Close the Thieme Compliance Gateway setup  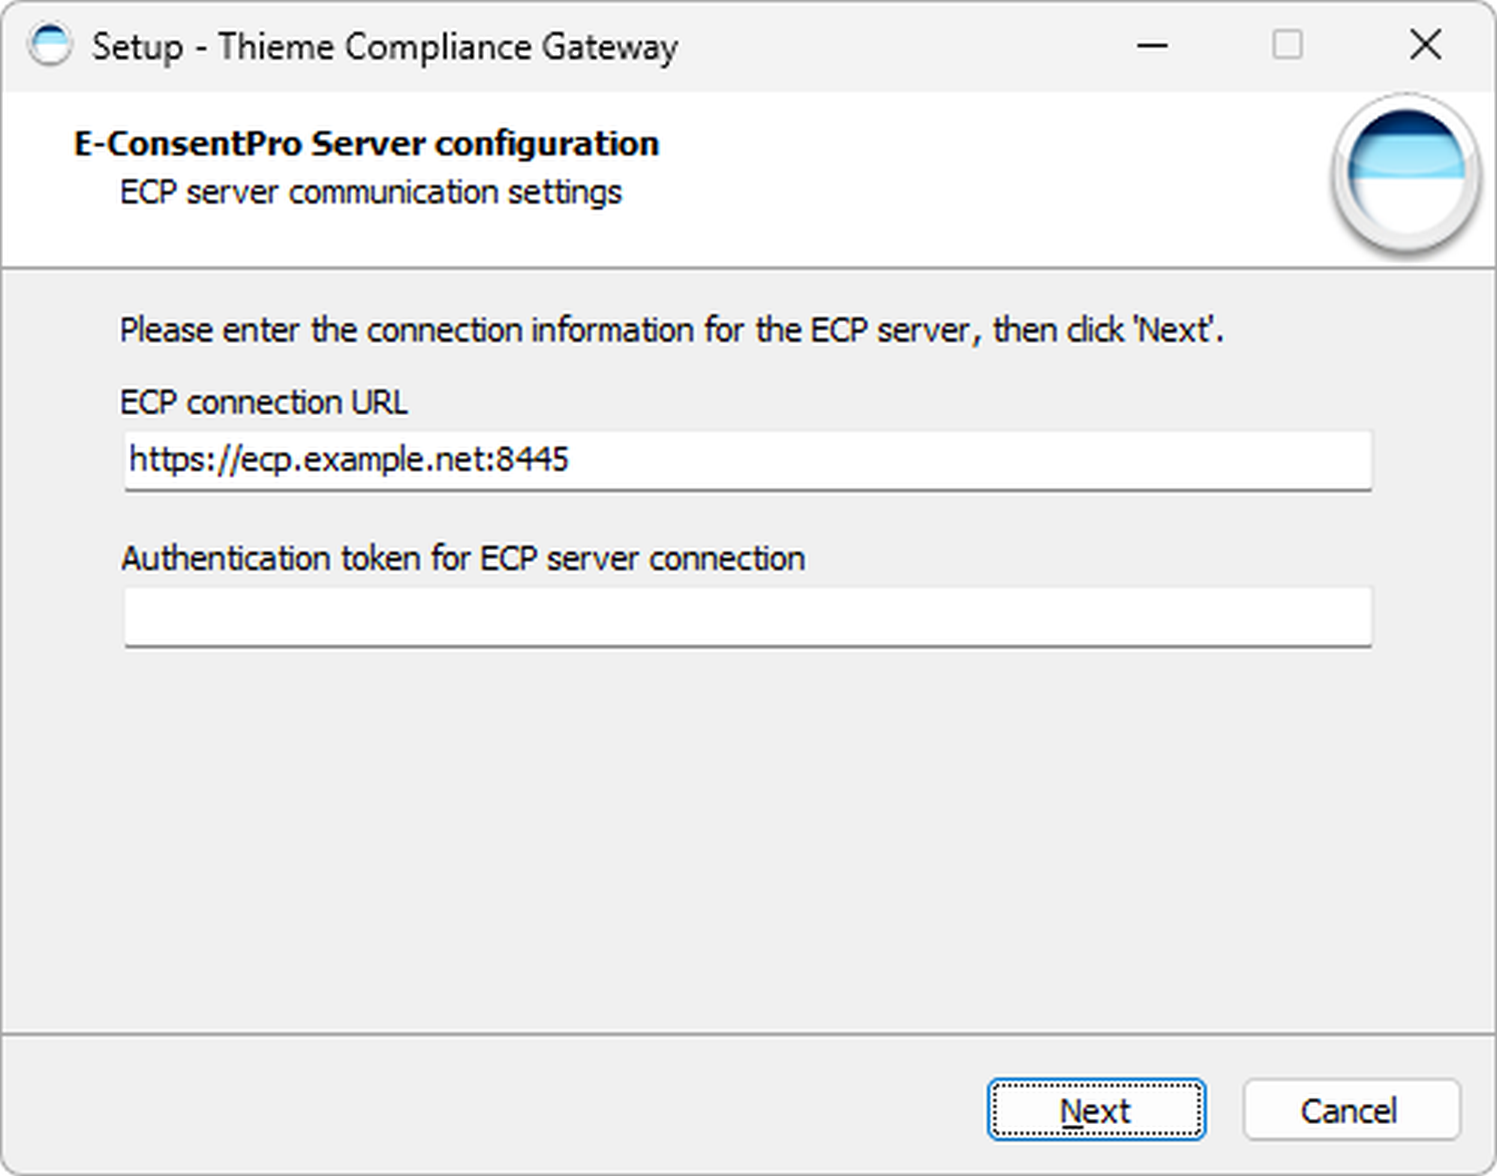1425,46
